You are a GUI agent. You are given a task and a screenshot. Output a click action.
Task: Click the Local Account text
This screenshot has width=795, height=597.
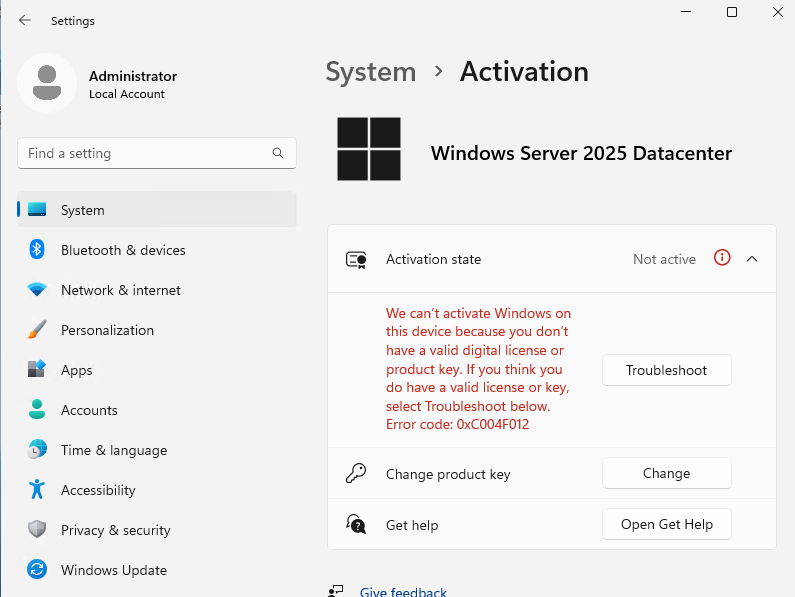[x=127, y=94]
